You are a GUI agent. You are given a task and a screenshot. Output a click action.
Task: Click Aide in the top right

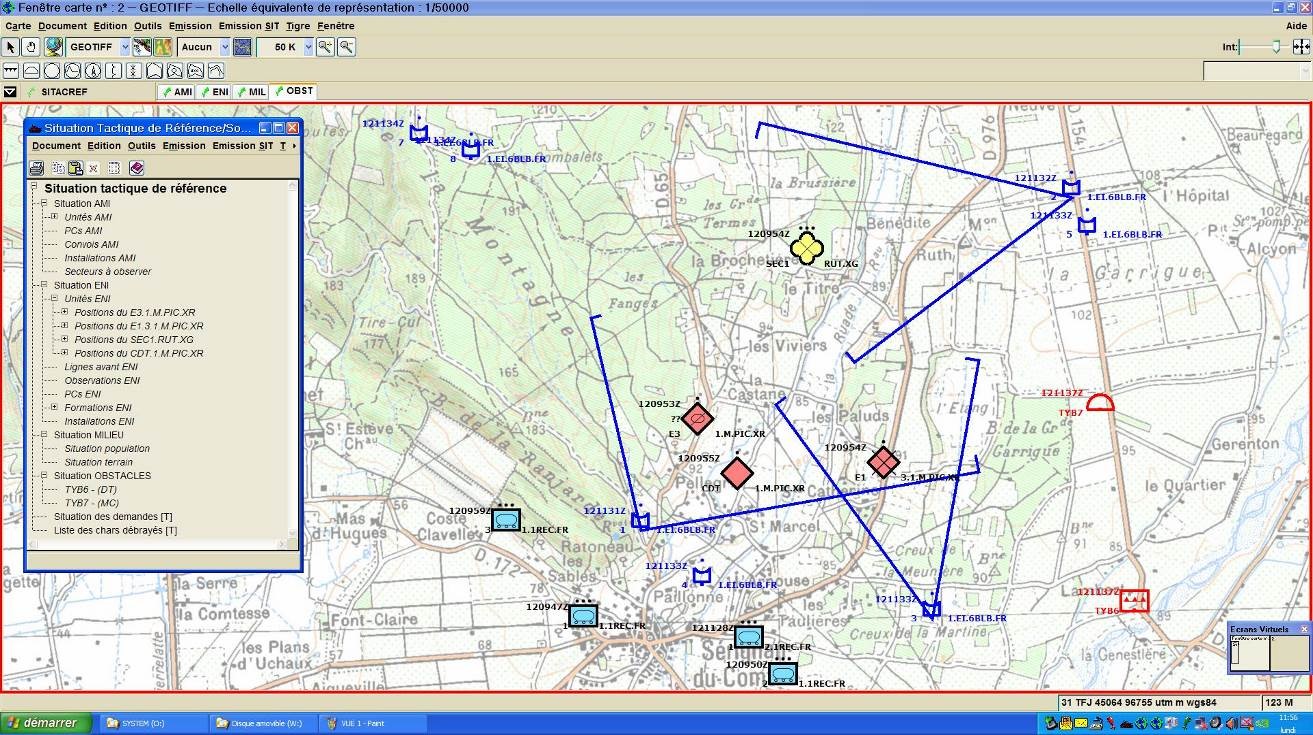(1296, 26)
